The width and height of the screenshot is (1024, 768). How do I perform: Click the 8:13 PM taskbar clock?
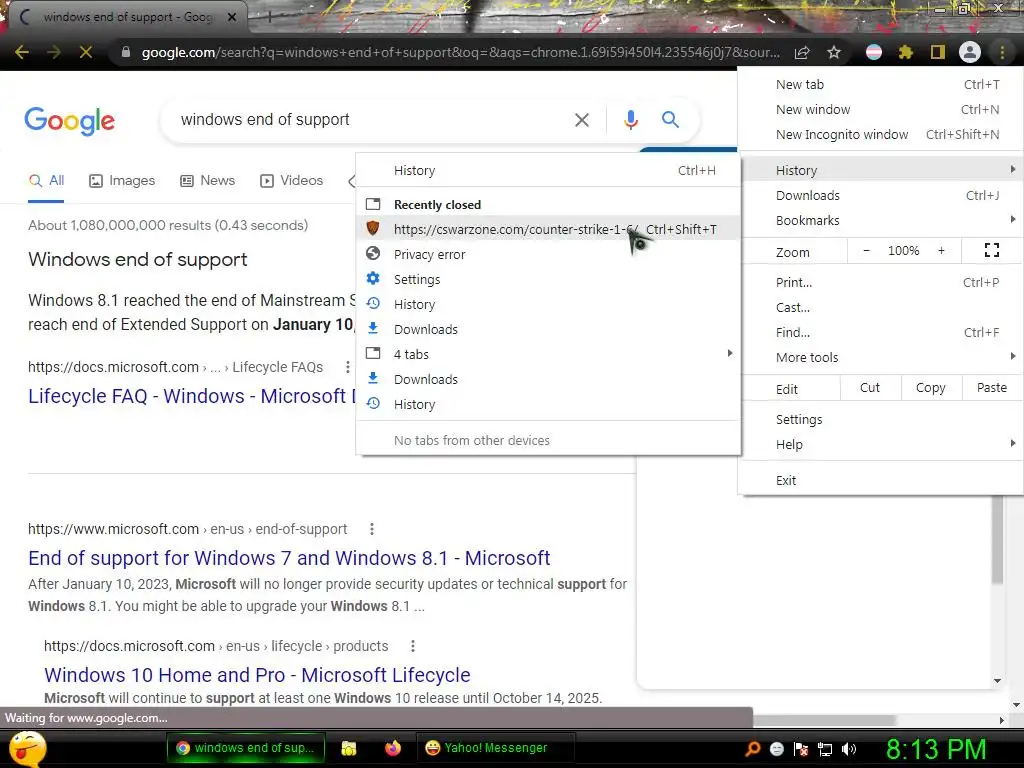[x=935, y=750]
